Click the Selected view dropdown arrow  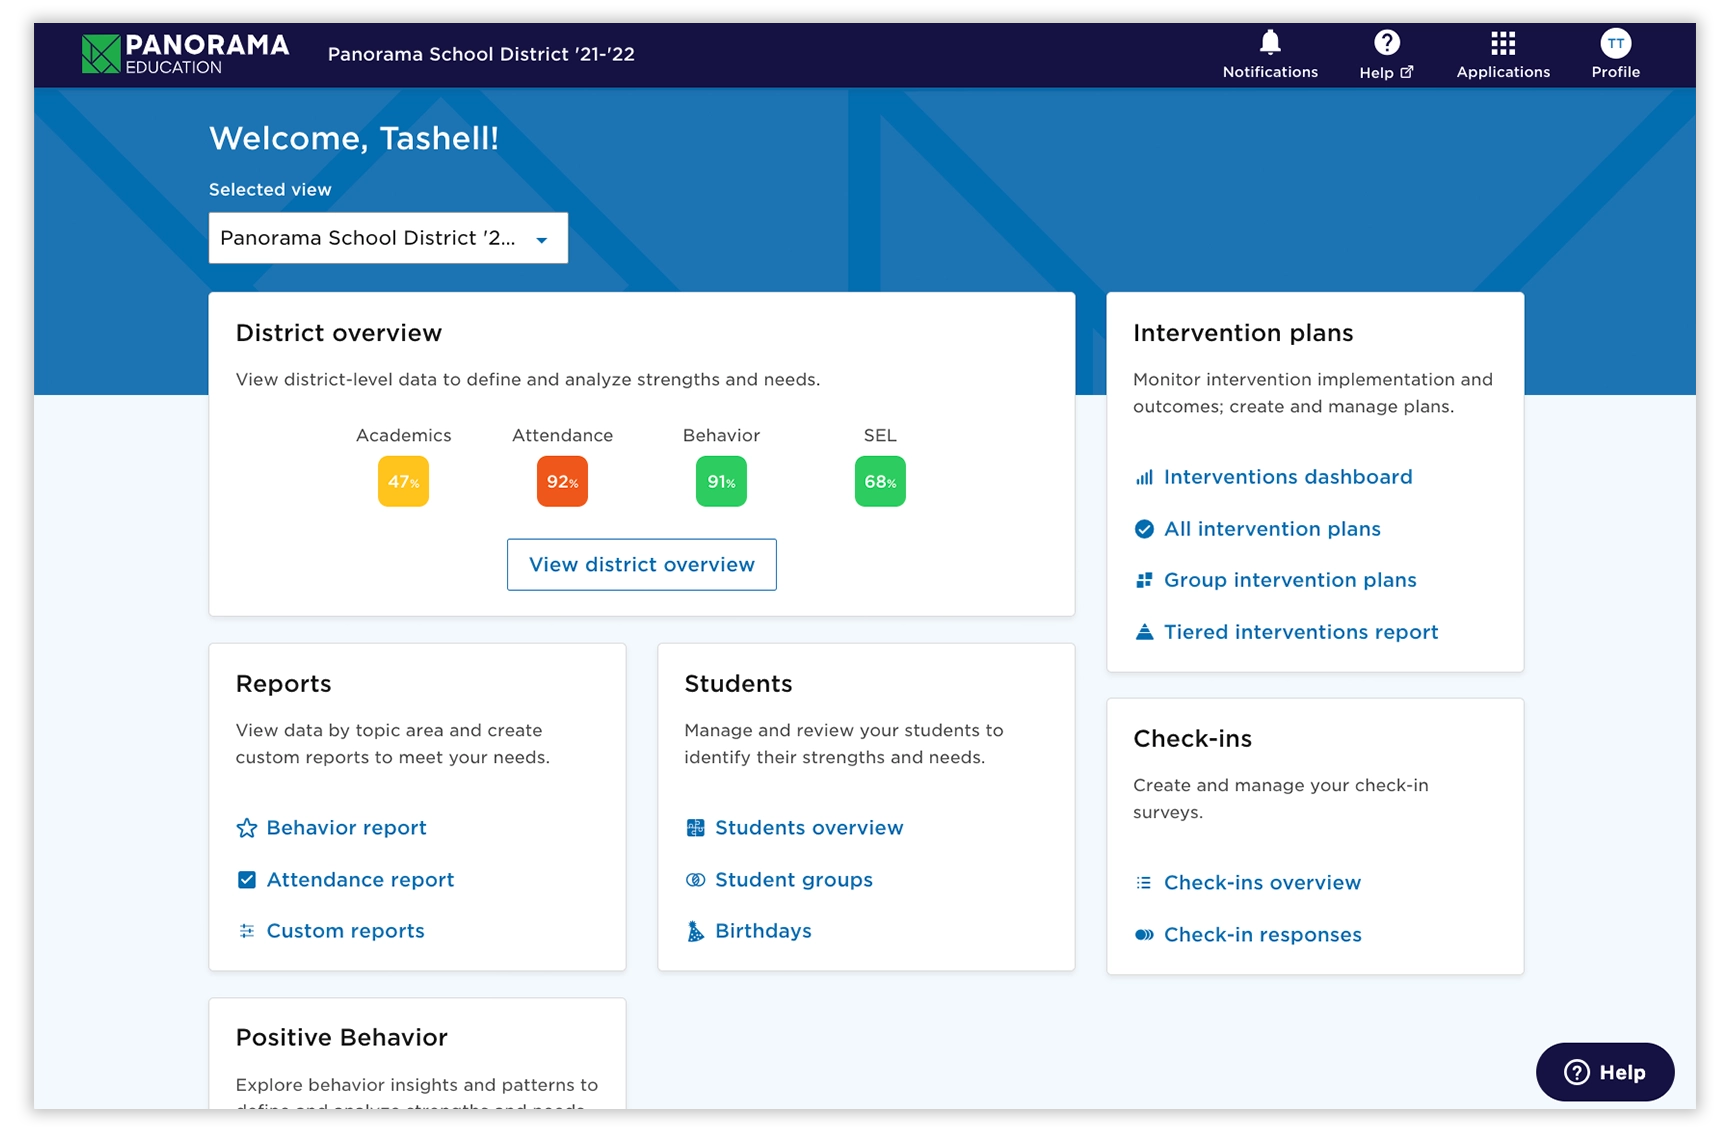point(542,240)
